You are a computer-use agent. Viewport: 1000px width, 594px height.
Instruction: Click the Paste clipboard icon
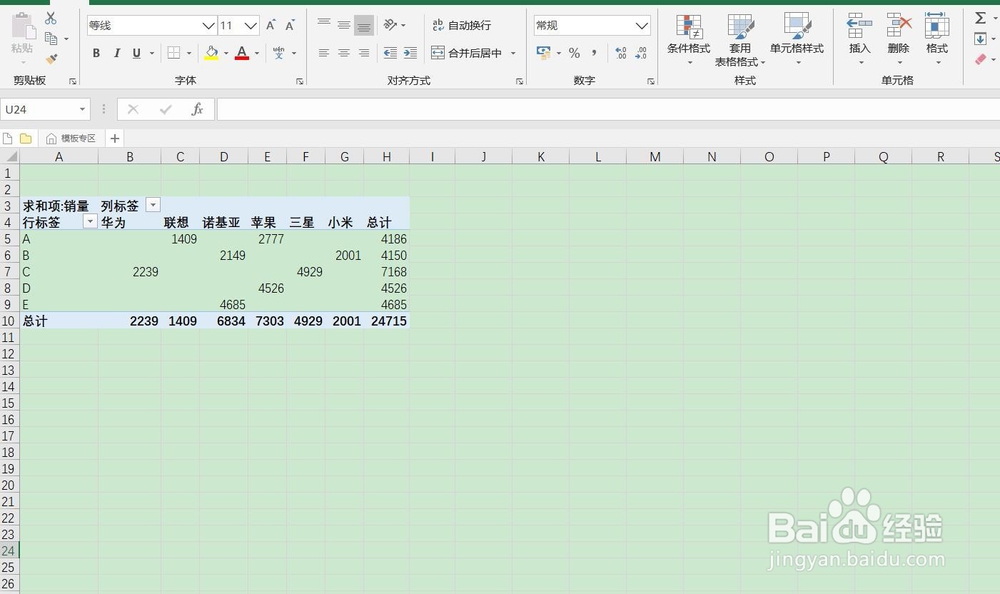tap(22, 27)
